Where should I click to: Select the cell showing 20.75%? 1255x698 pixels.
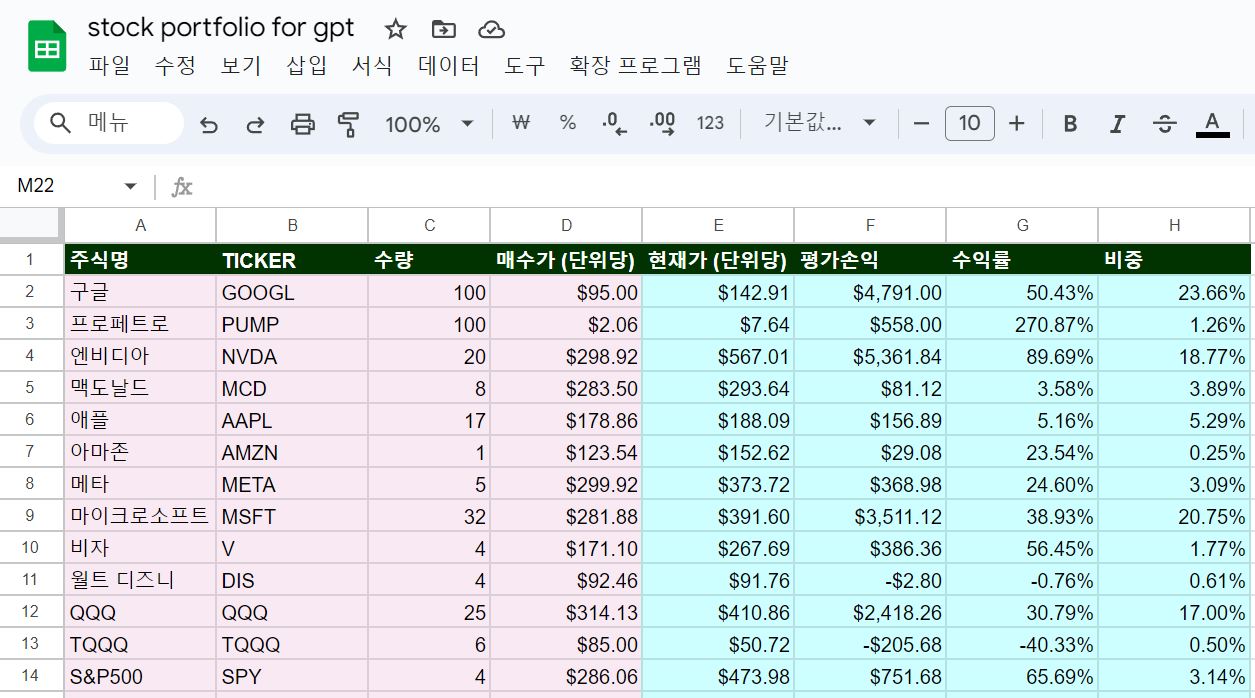(1174, 516)
